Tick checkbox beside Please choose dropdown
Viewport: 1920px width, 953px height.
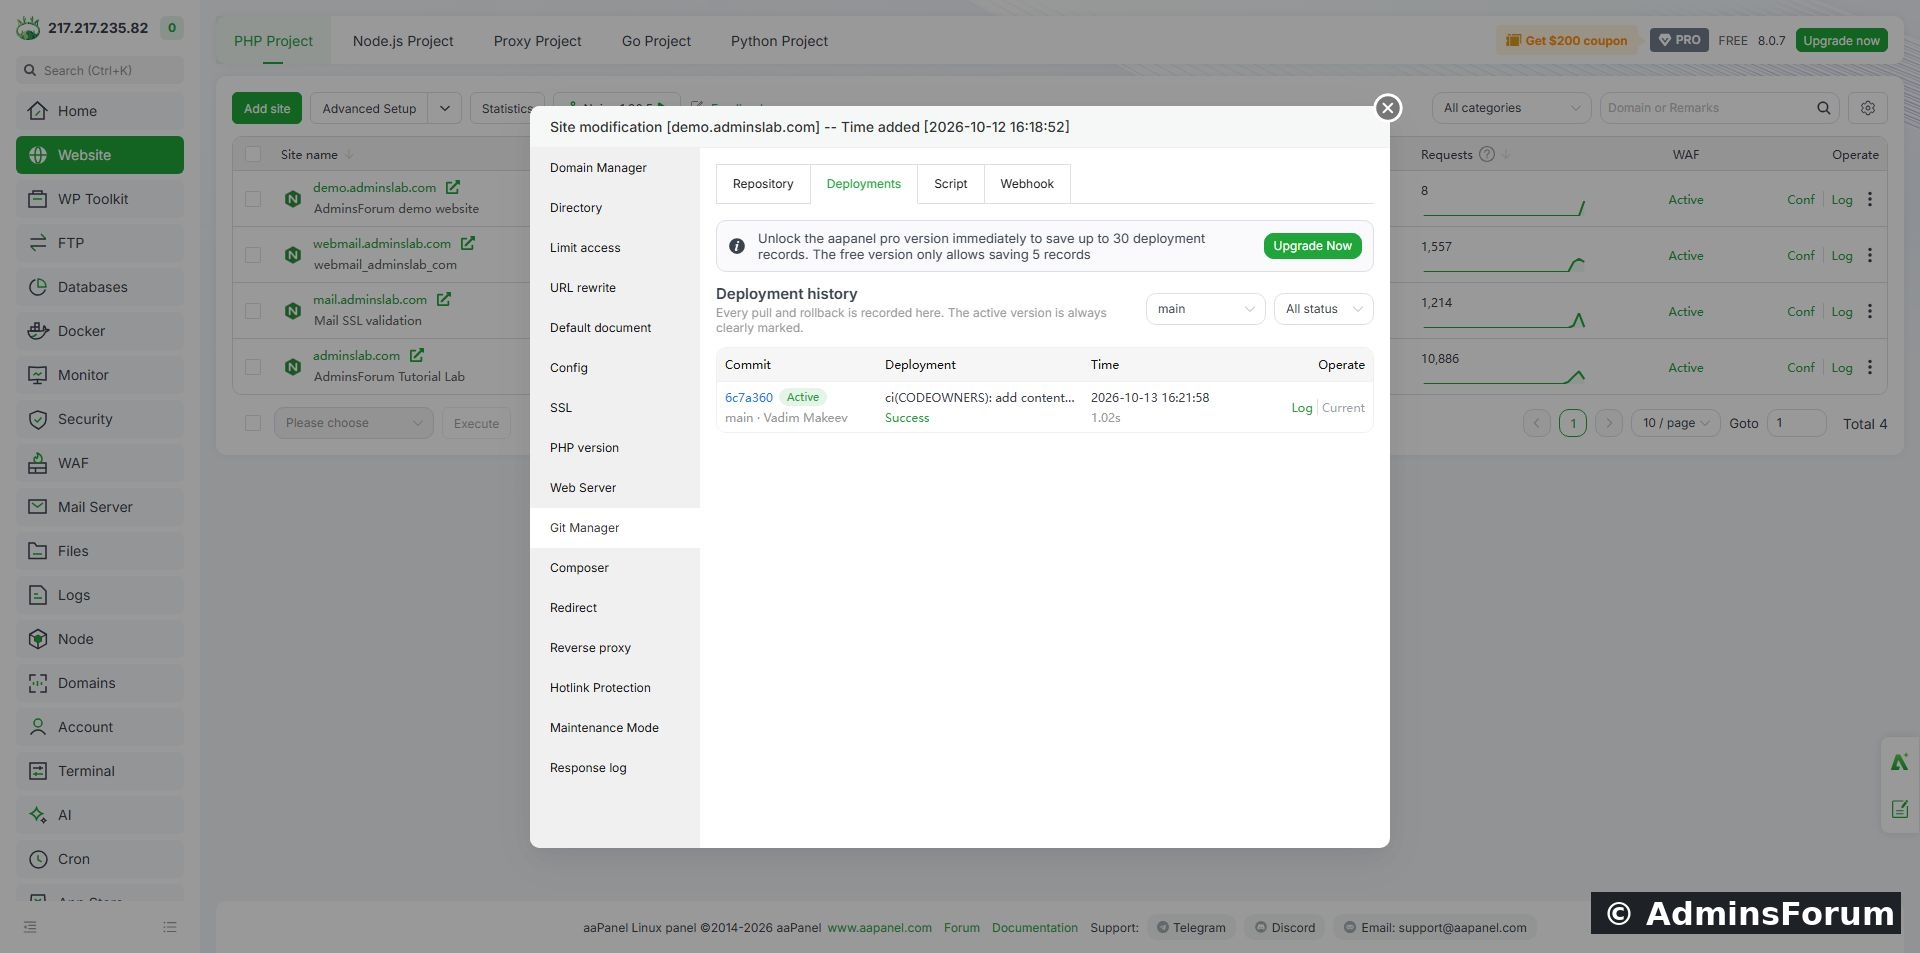pos(253,423)
